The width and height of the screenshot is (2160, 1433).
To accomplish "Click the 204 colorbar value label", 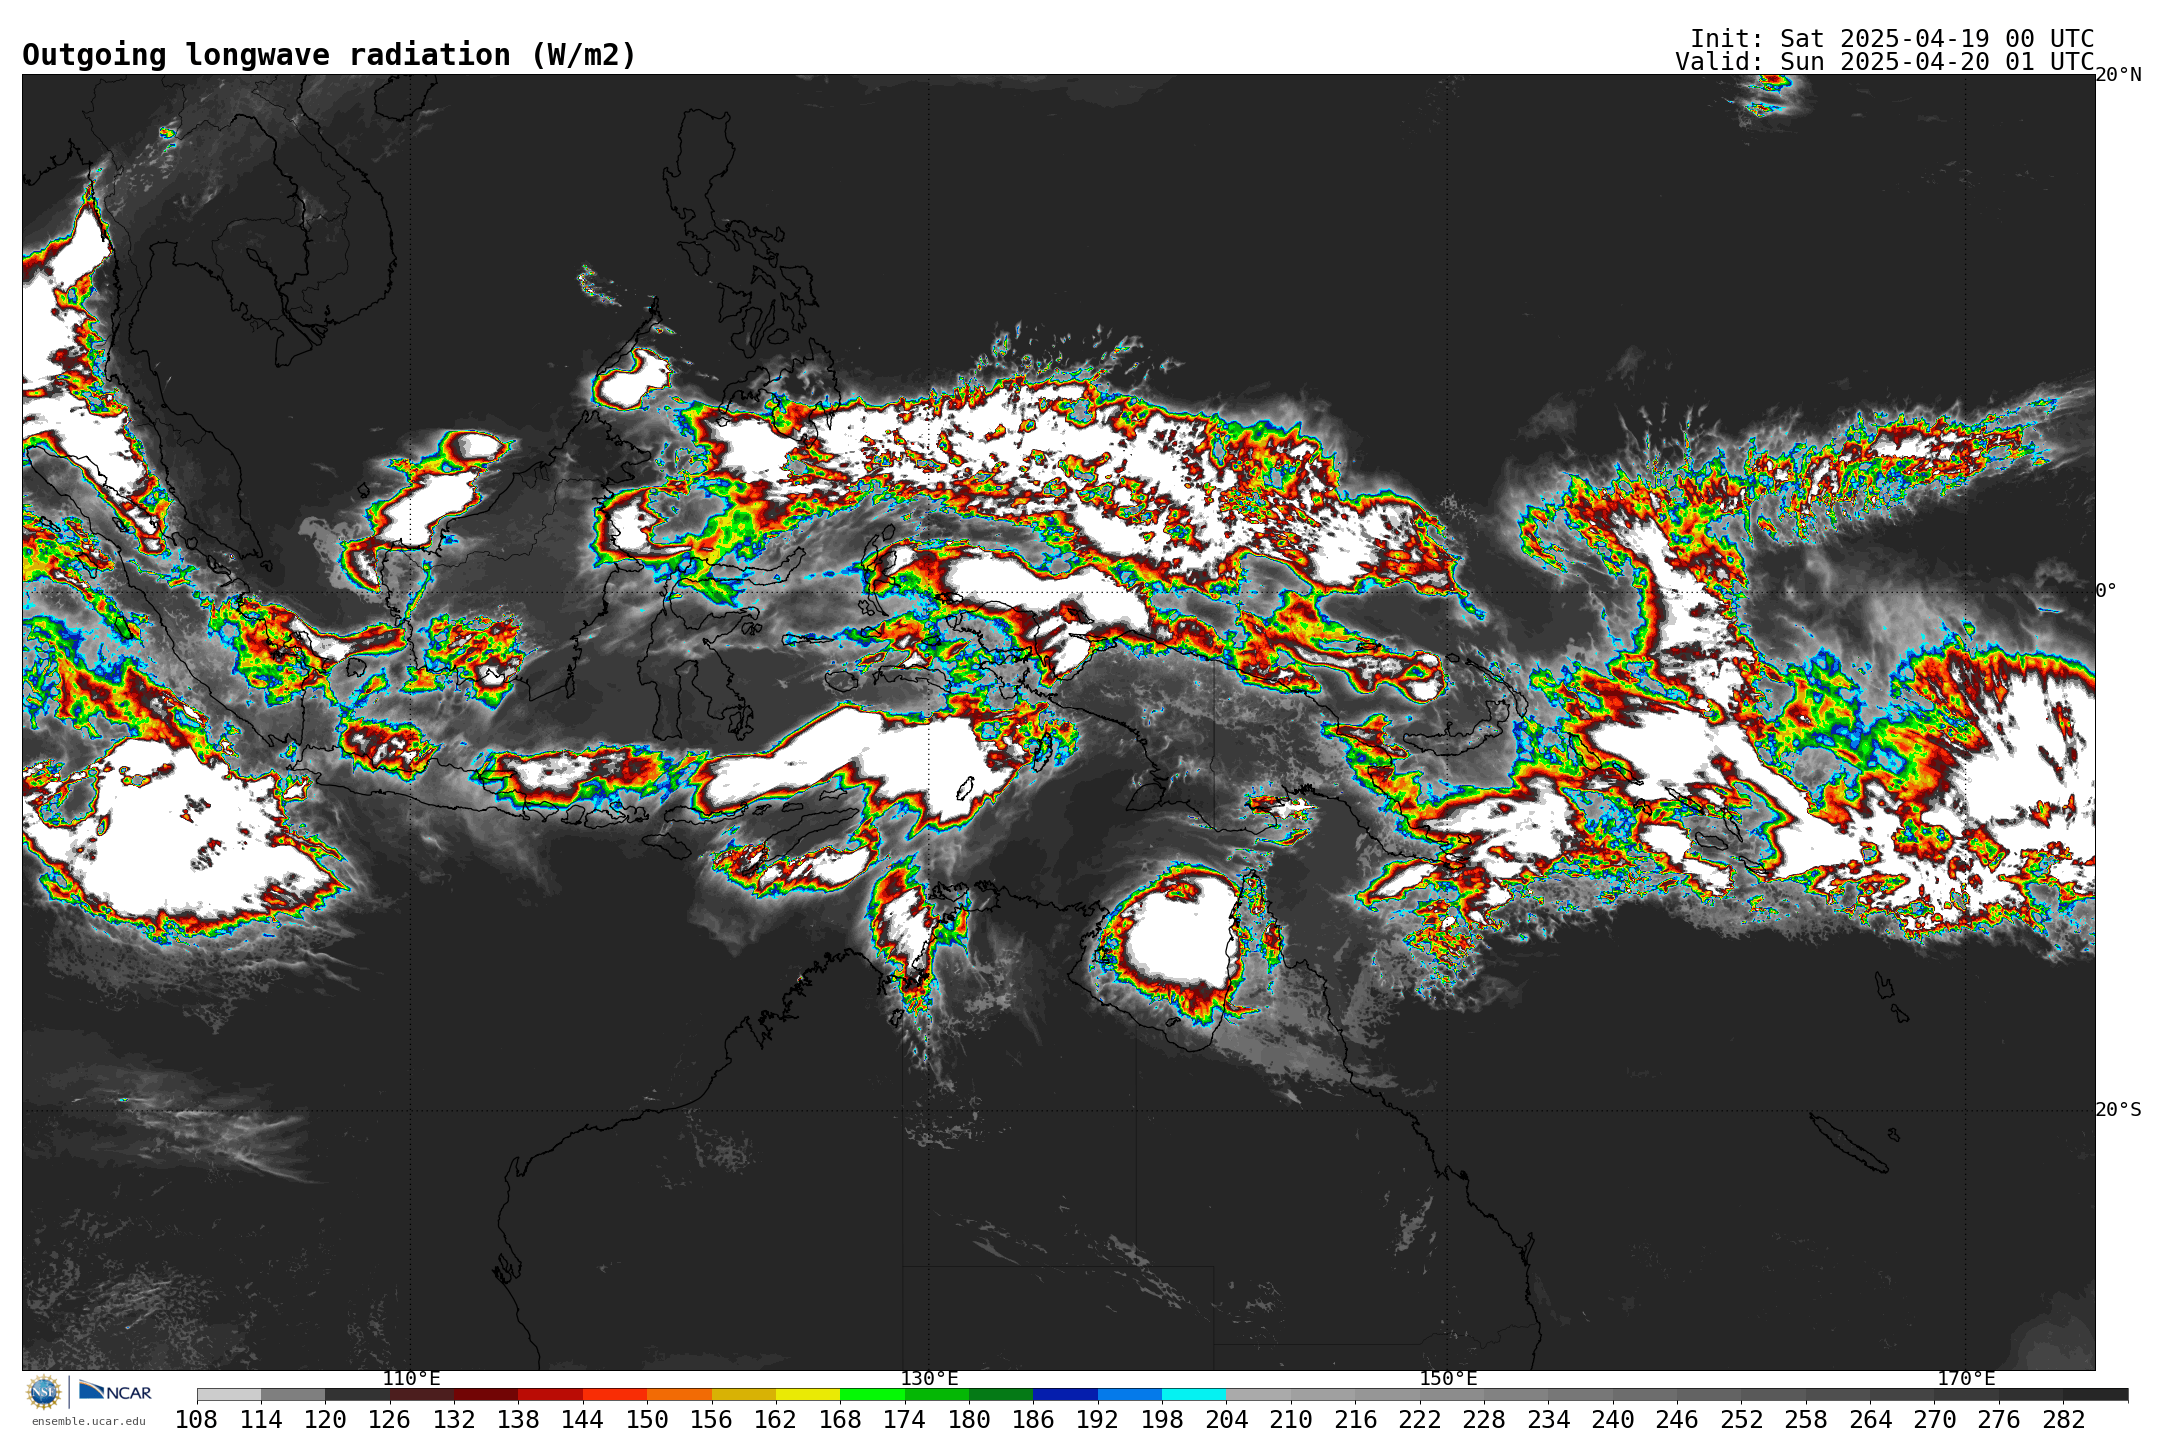I will (x=1226, y=1419).
